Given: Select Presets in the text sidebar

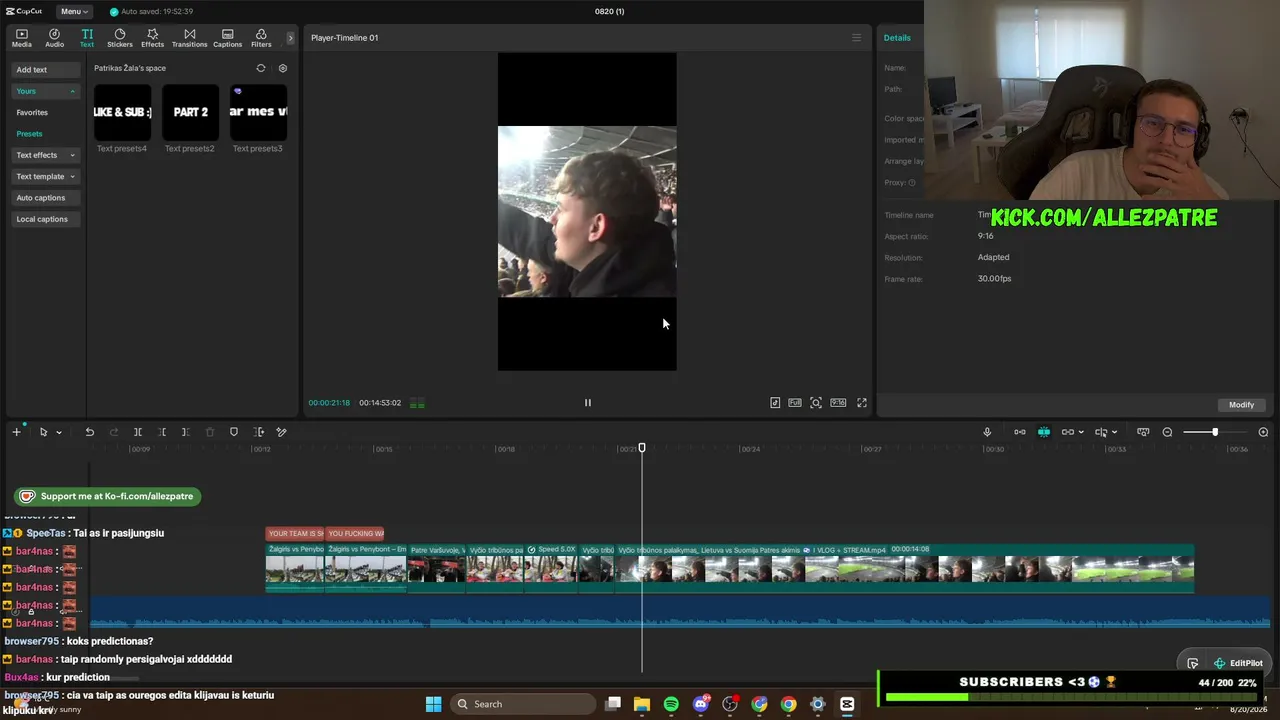Looking at the screenshot, I should click(29, 134).
